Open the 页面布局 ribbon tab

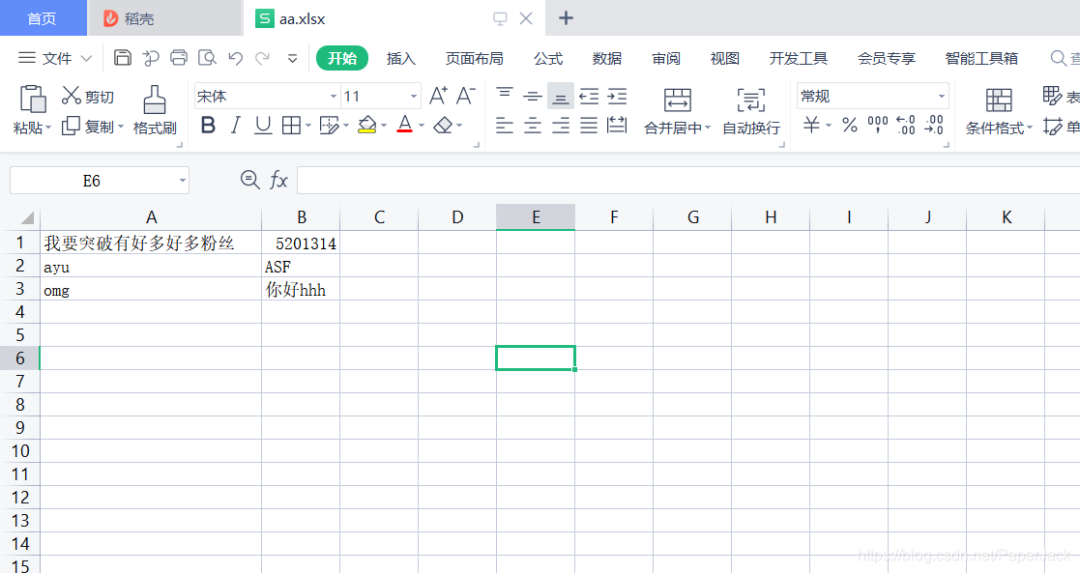[x=474, y=59]
